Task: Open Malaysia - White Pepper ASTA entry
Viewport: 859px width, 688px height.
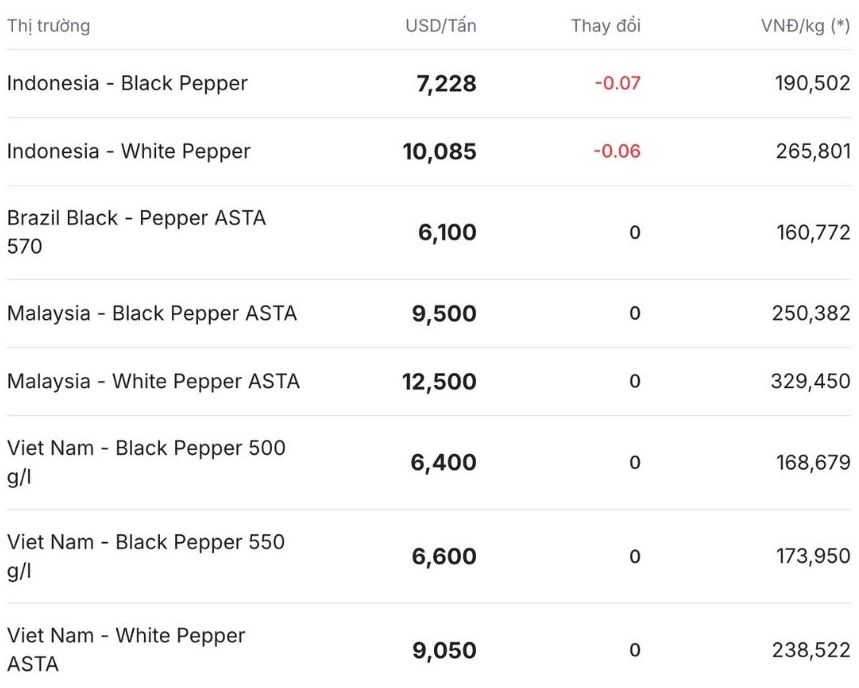Action: pyautogui.click(x=153, y=381)
